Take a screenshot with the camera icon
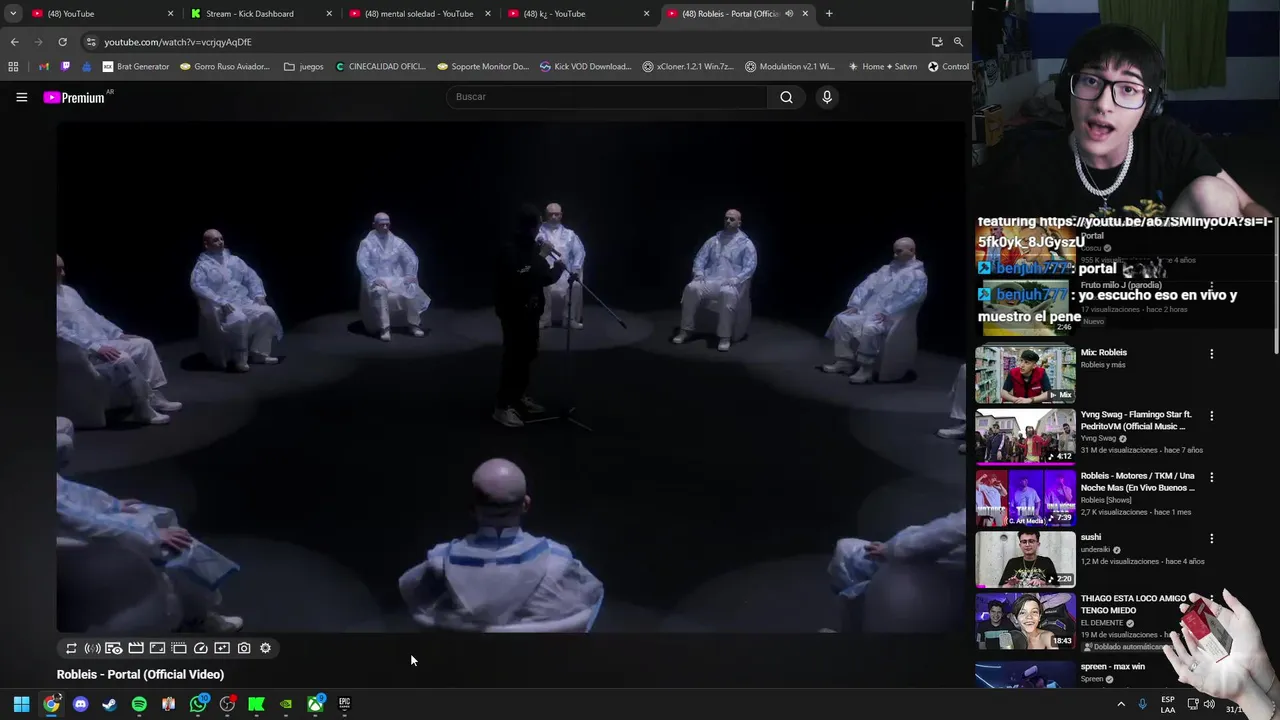 click(244, 648)
